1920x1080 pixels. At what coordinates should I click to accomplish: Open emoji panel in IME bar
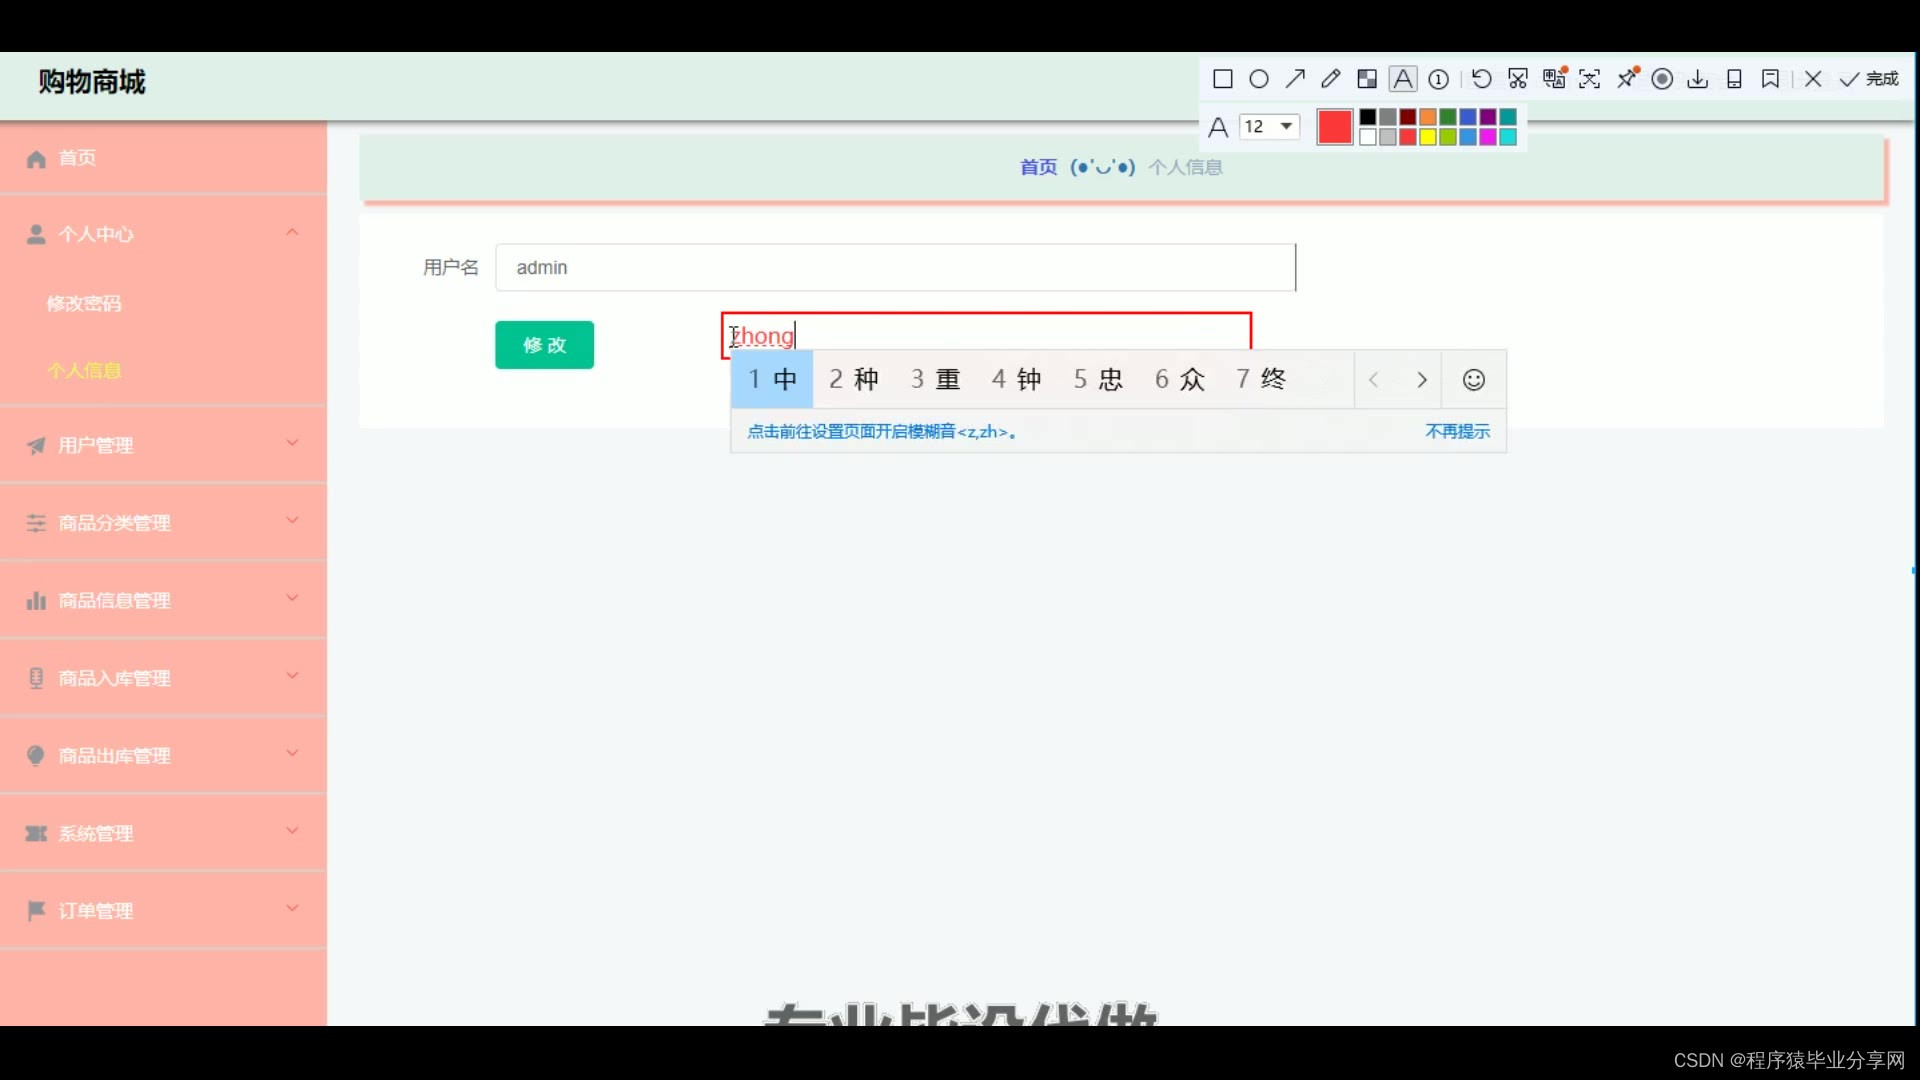pos(1473,380)
